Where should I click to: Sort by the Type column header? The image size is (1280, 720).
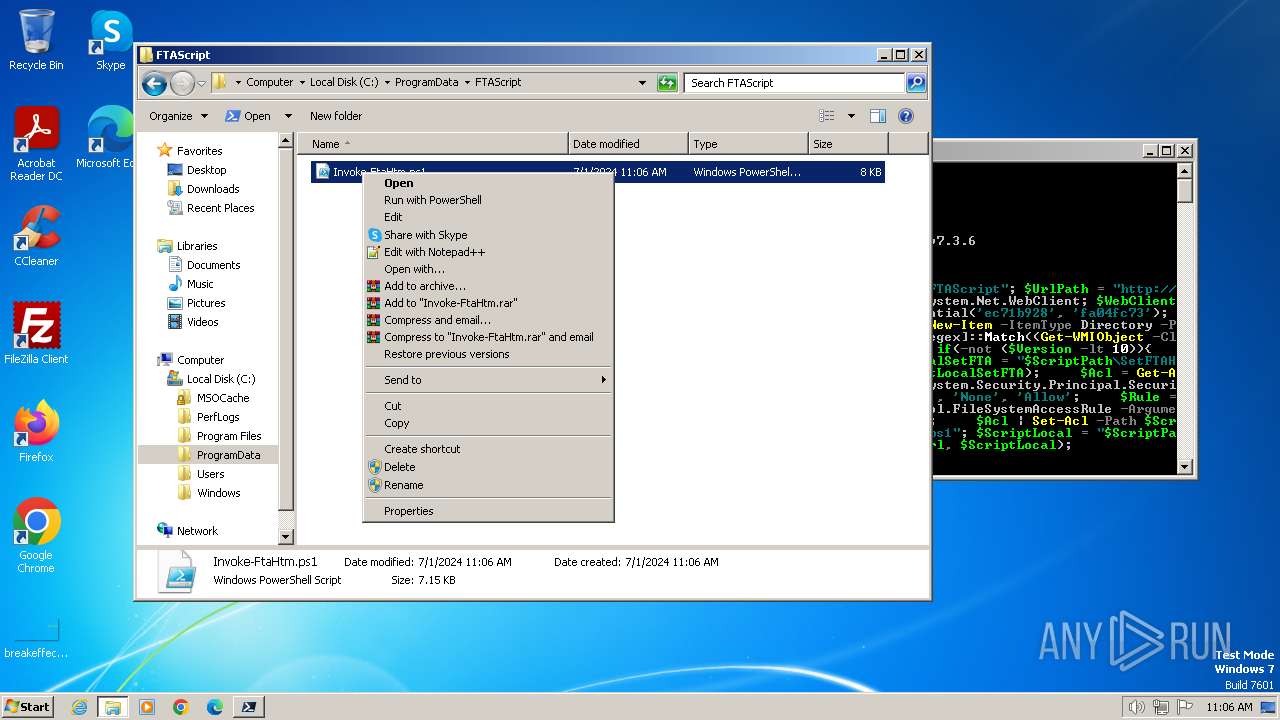[748, 144]
